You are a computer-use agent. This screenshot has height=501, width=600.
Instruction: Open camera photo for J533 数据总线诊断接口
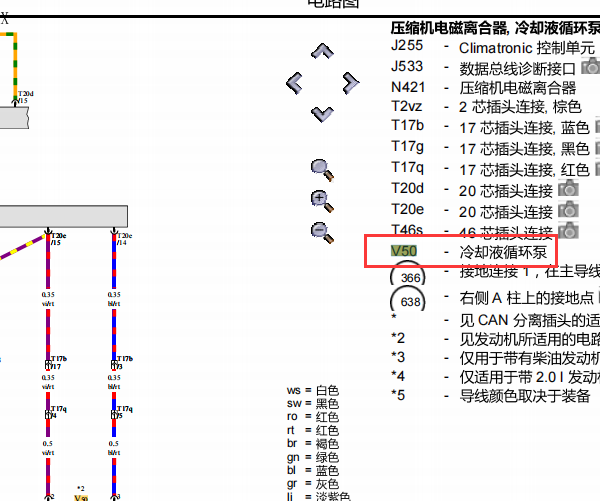590,67
